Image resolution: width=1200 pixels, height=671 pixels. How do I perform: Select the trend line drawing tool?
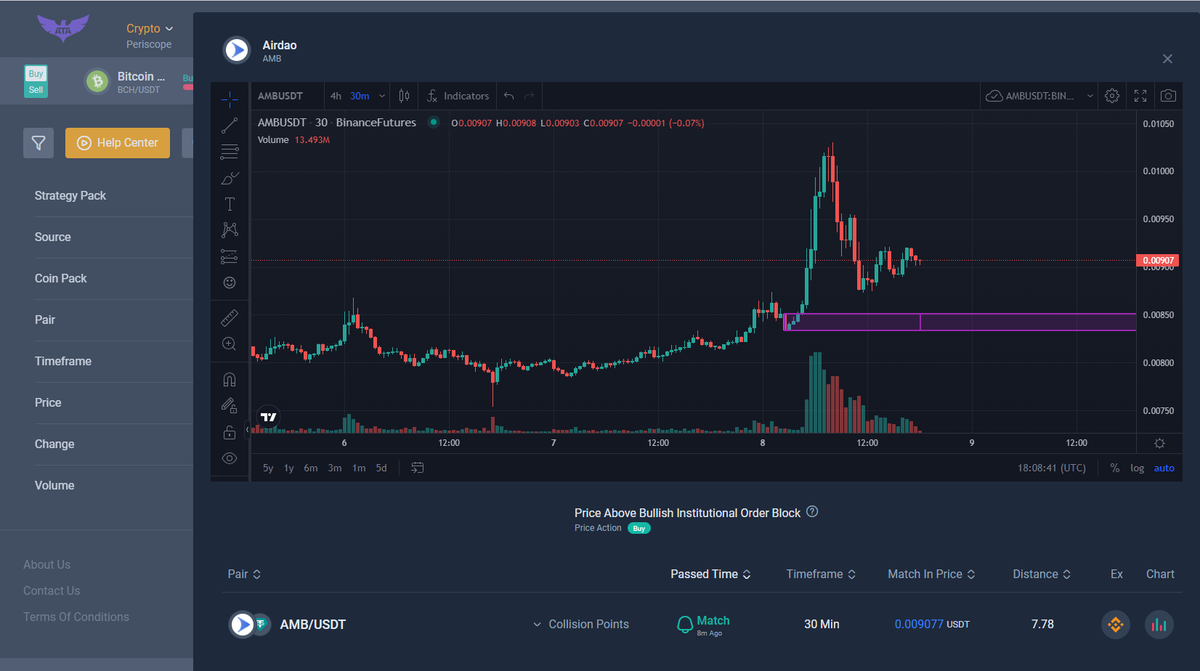coord(230,126)
